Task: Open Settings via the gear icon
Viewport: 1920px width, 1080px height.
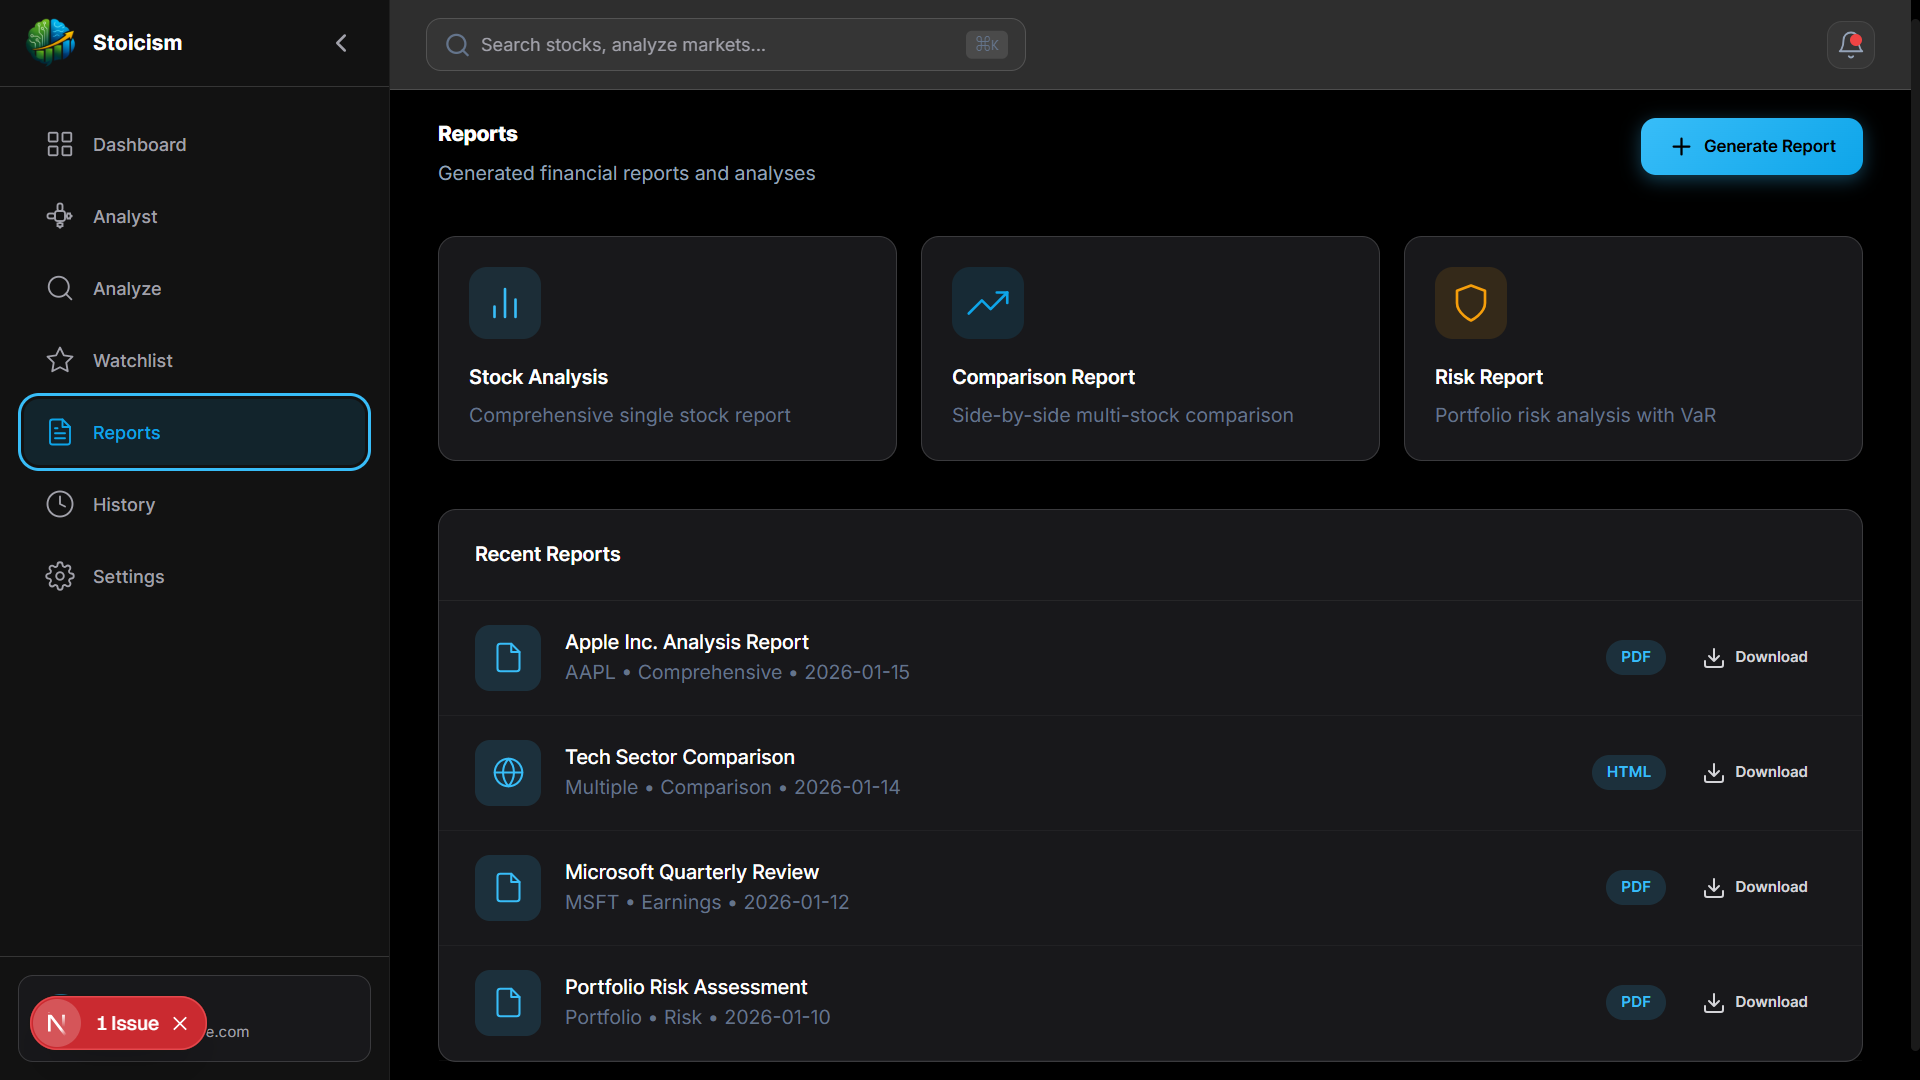Action: coord(59,576)
